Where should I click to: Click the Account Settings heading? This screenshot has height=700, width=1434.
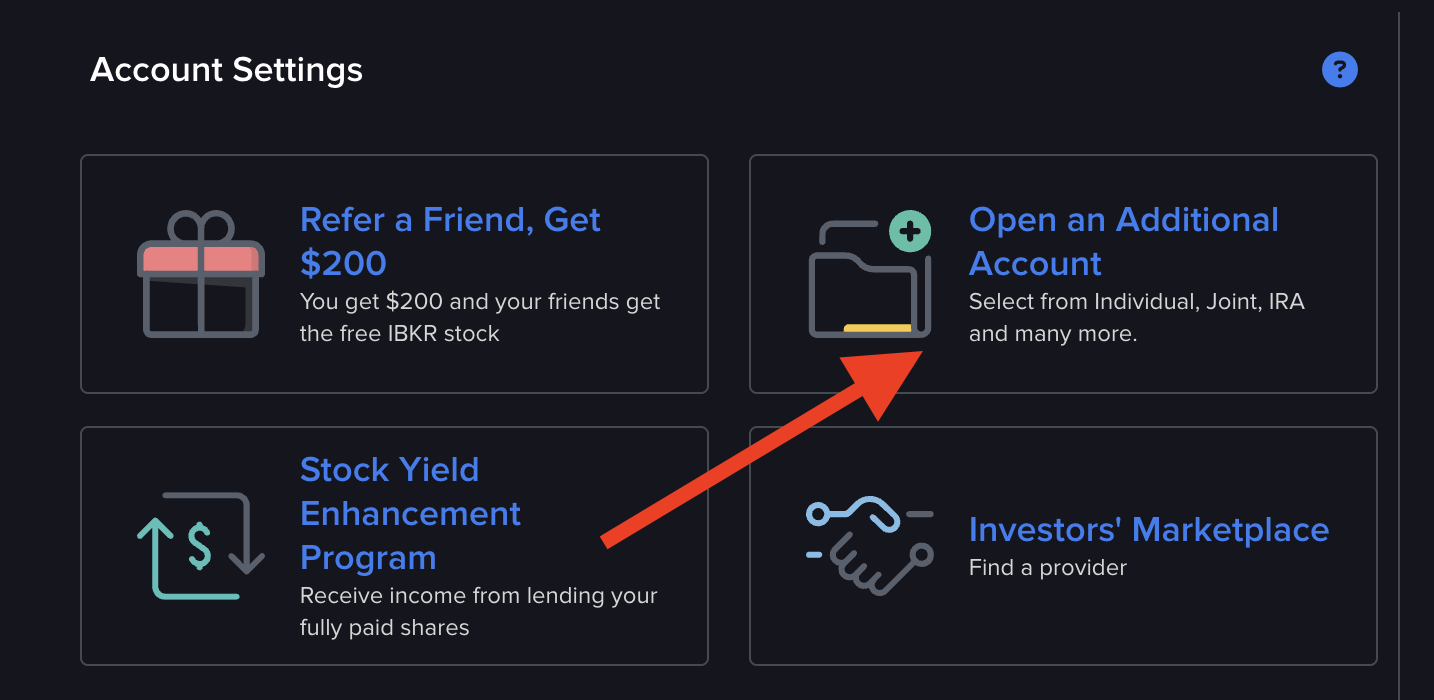[x=226, y=70]
